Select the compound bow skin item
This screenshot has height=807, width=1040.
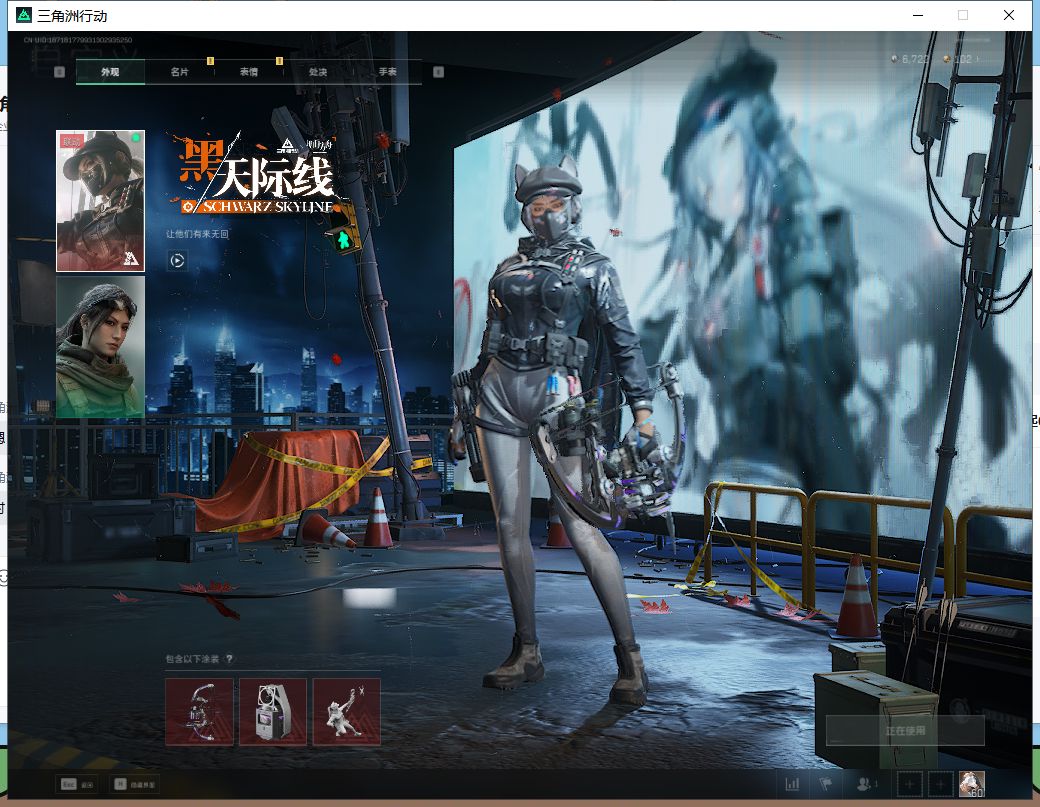[199, 712]
